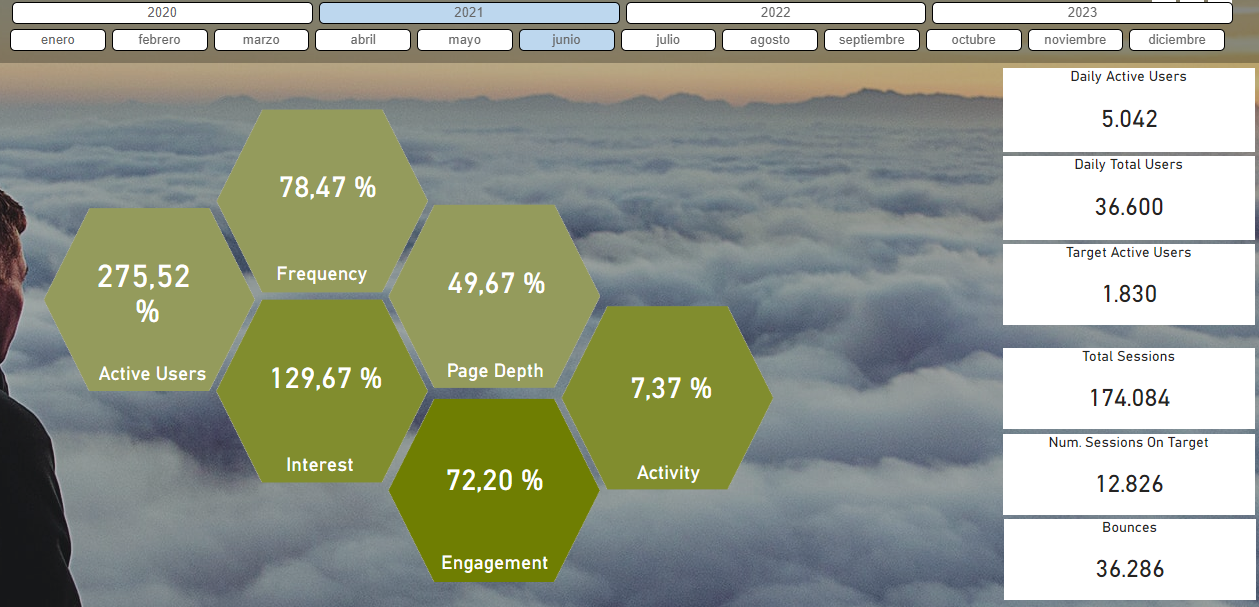
Task: Select the Frequency hexagon showing 78,47 %
Action: pos(321,201)
